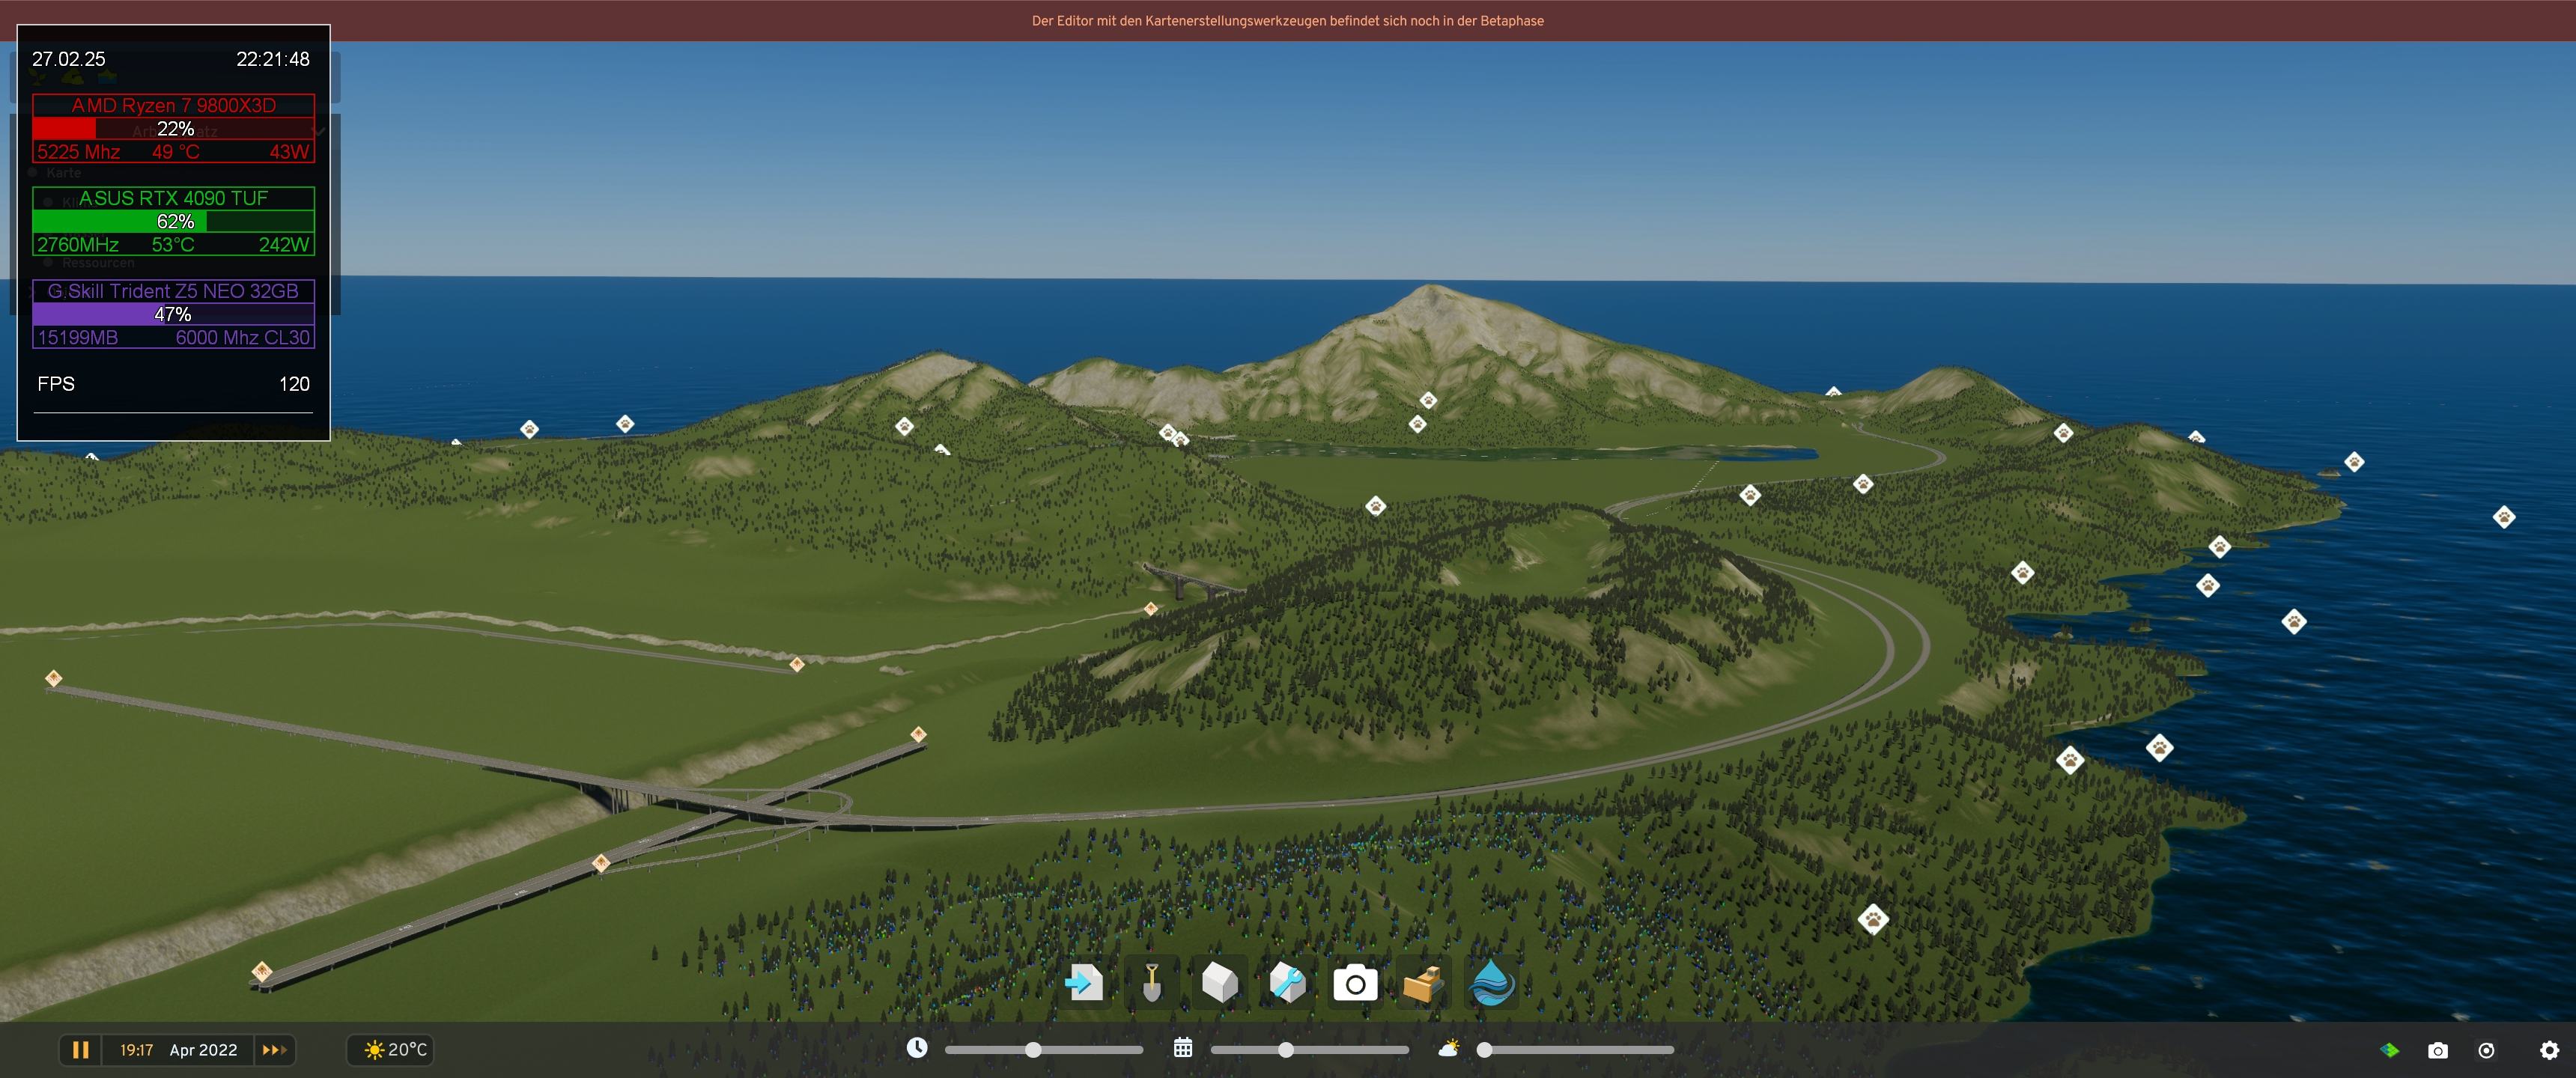
Task: Open the large camera tool in toolbar
Action: [x=1355, y=984]
